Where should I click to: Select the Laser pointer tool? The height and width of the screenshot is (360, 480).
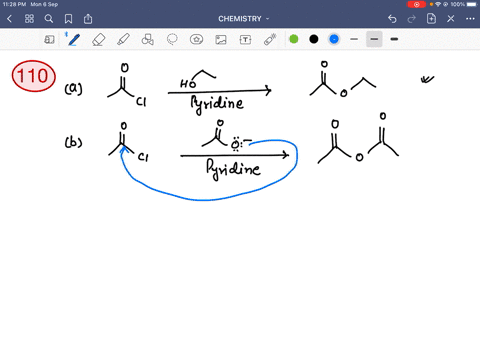(x=270, y=39)
